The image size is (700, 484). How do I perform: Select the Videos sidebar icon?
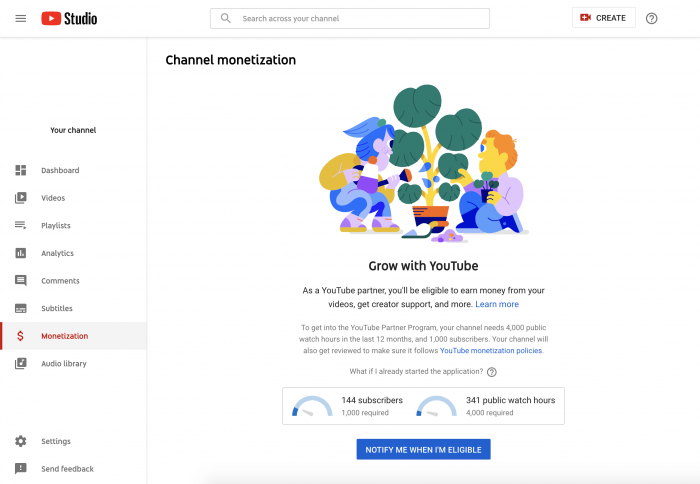[x=21, y=198]
